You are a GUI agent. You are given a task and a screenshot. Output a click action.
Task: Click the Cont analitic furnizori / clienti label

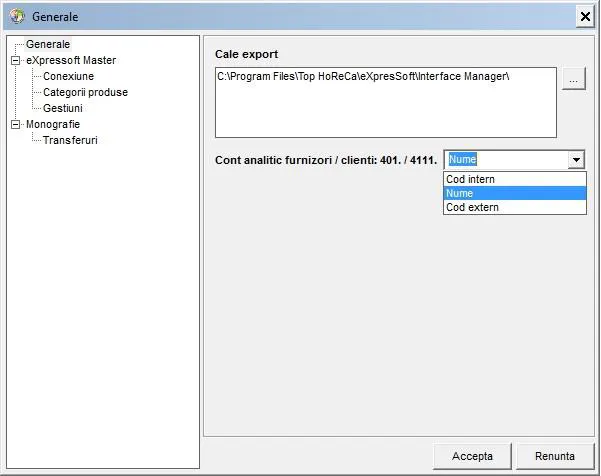pos(326,160)
